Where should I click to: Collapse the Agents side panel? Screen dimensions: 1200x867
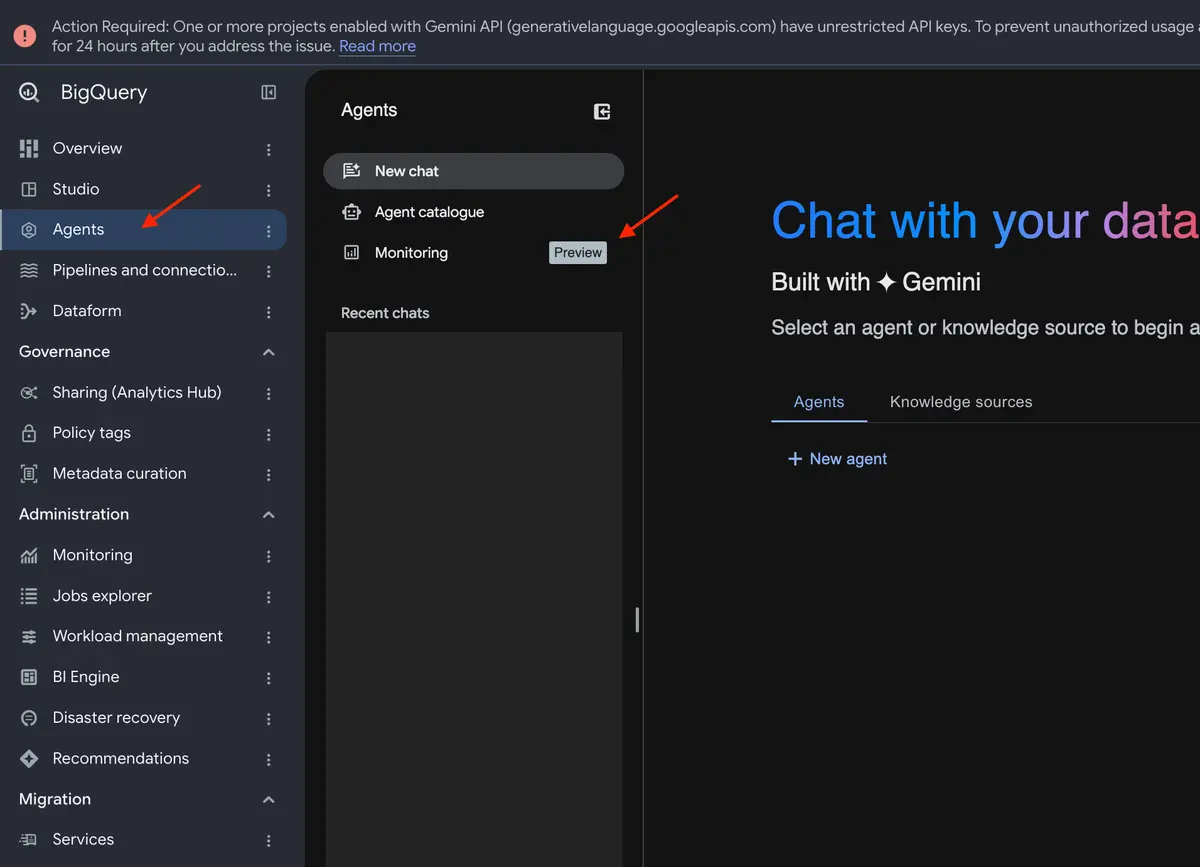click(x=602, y=112)
